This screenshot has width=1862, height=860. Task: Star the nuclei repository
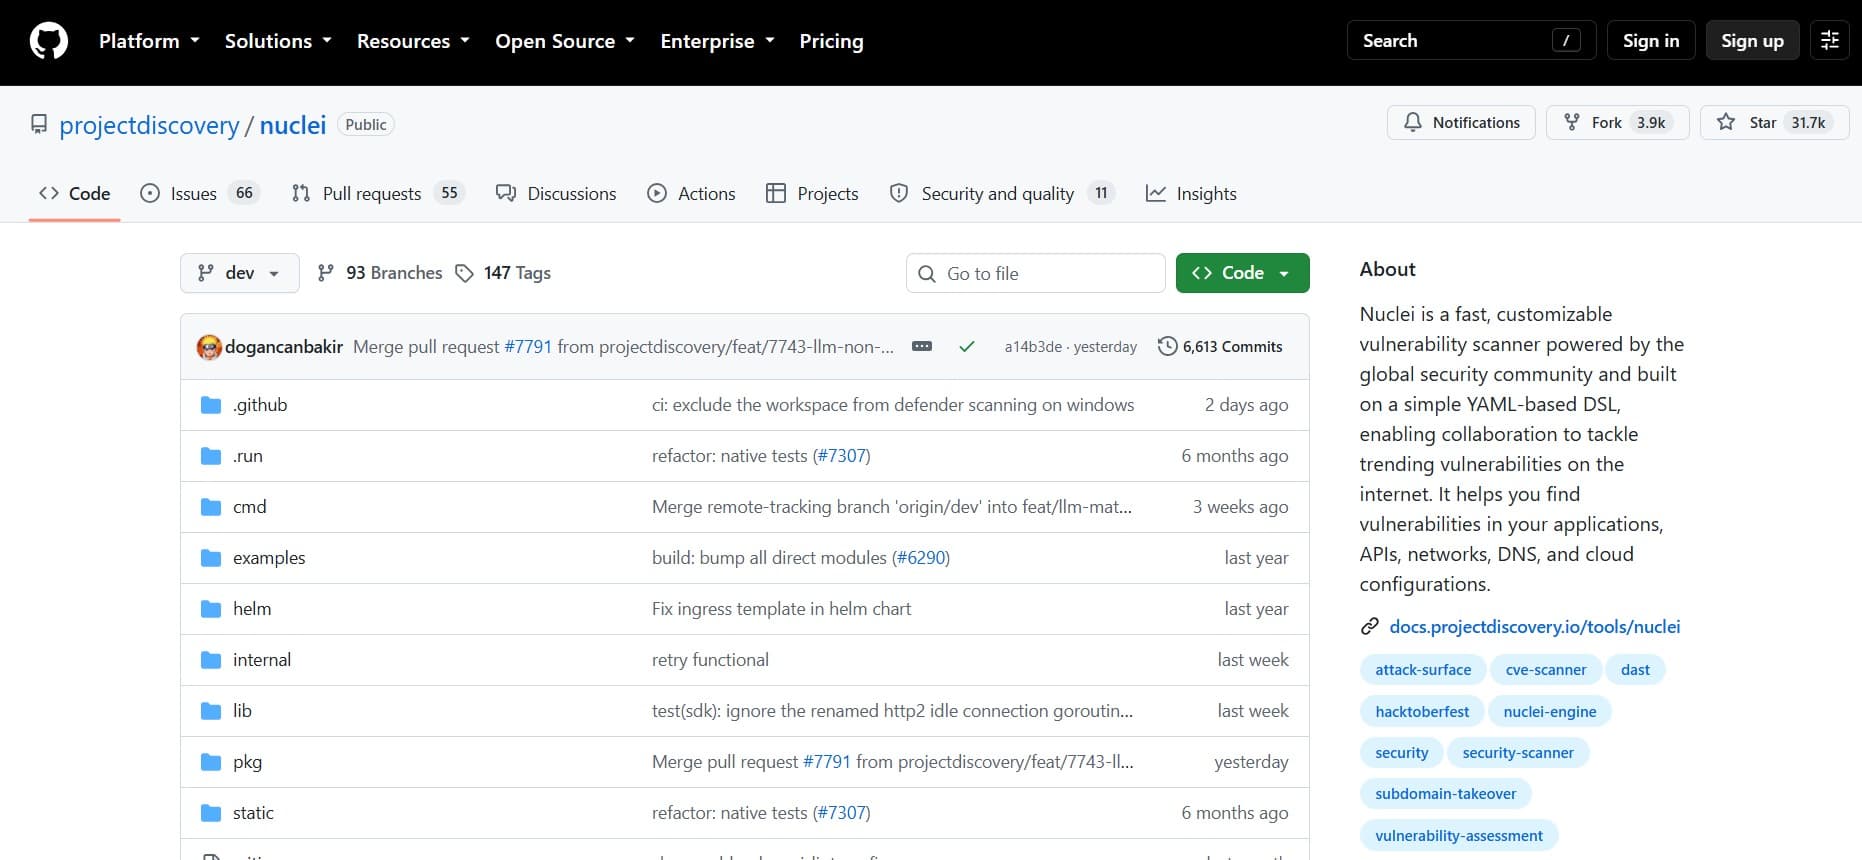pos(1774,122)
